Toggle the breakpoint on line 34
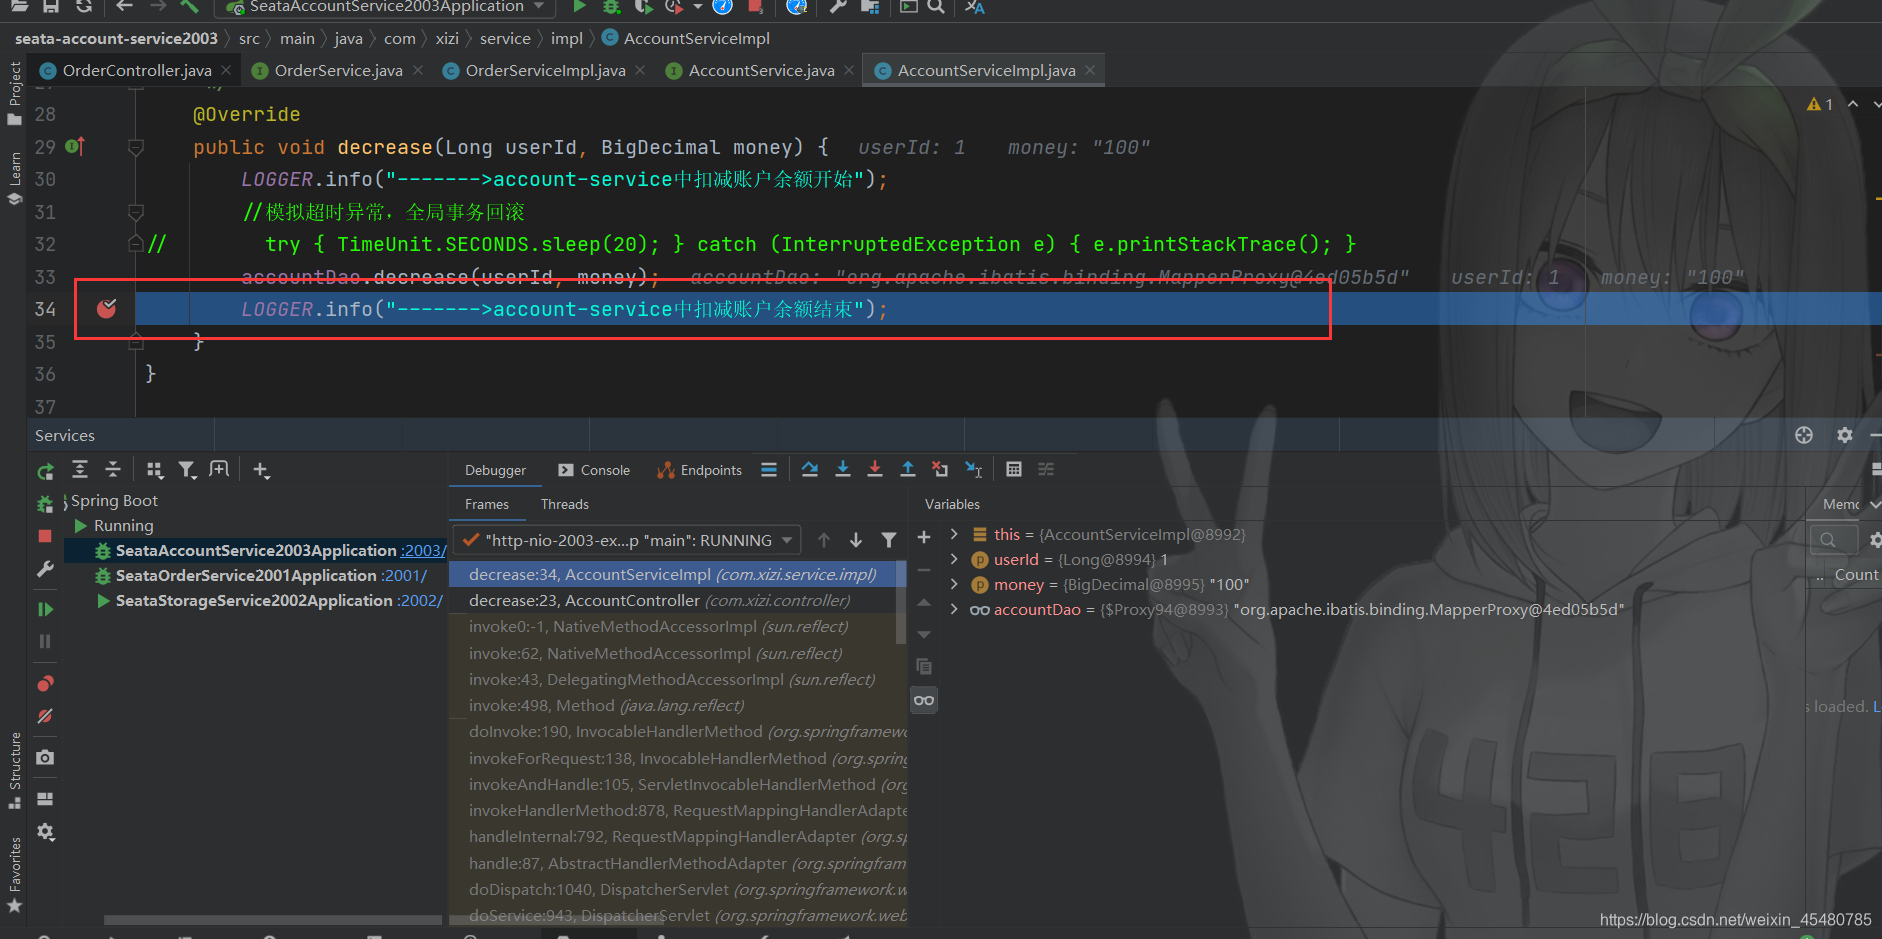Image resolution: width=1882 pixels, height=939 pixels. click(106, 308)
